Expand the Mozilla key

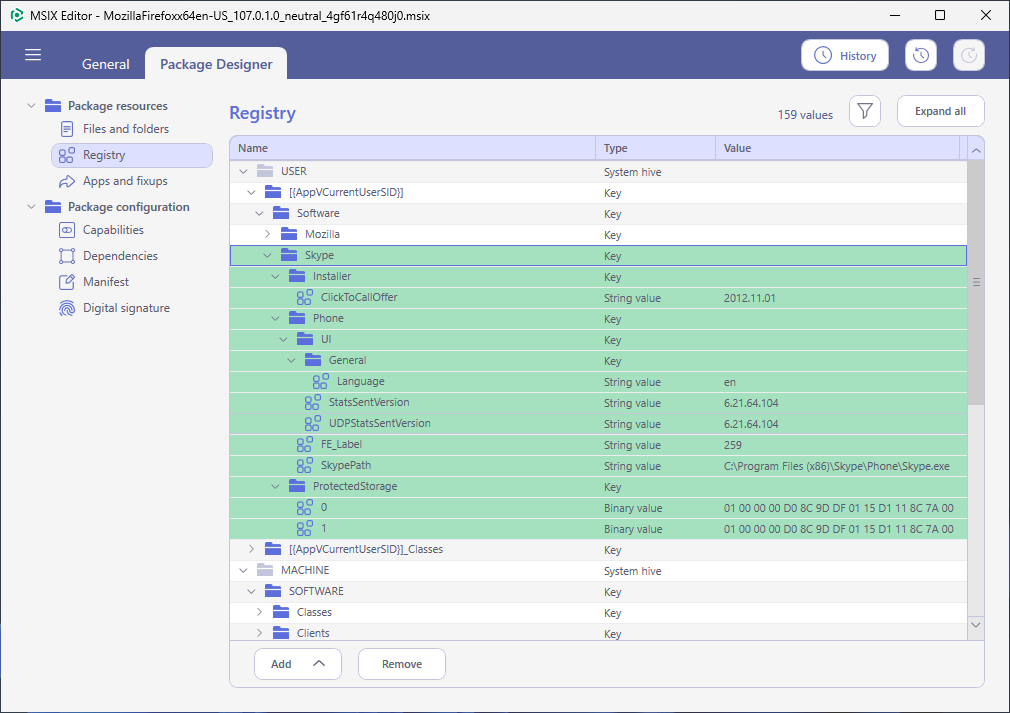pyautogui.click(x=267, y=234)
